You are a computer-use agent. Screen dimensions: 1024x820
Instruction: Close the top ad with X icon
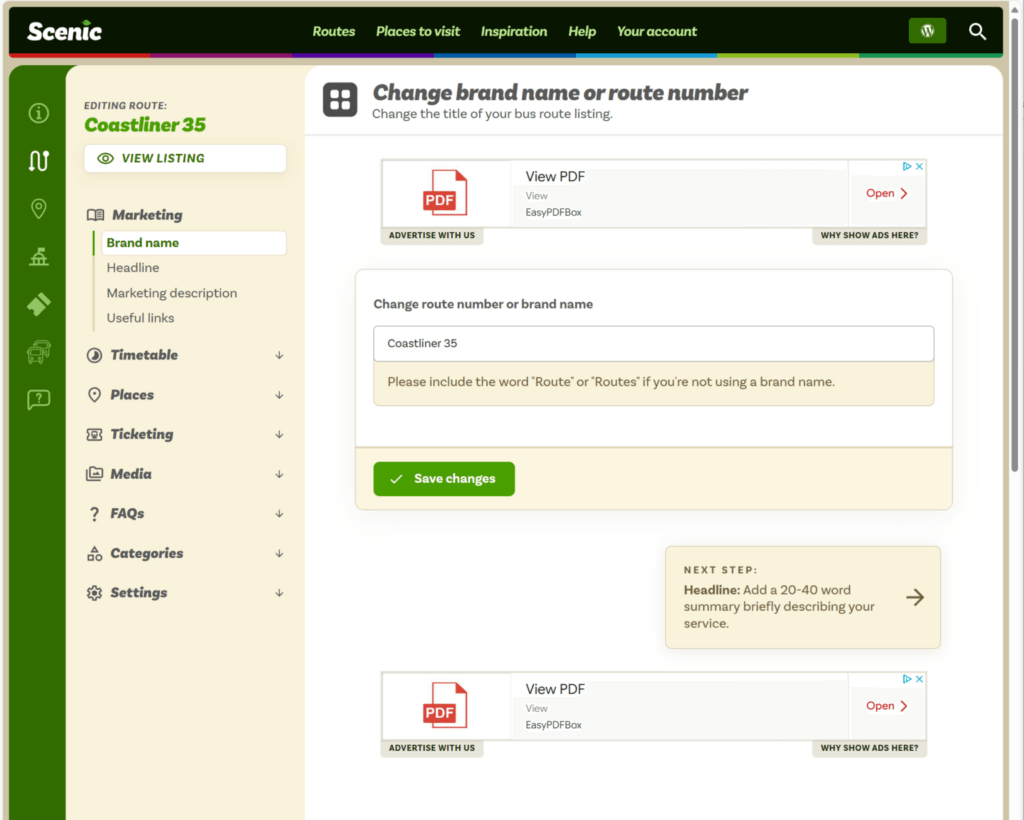[x=919, y=166]
